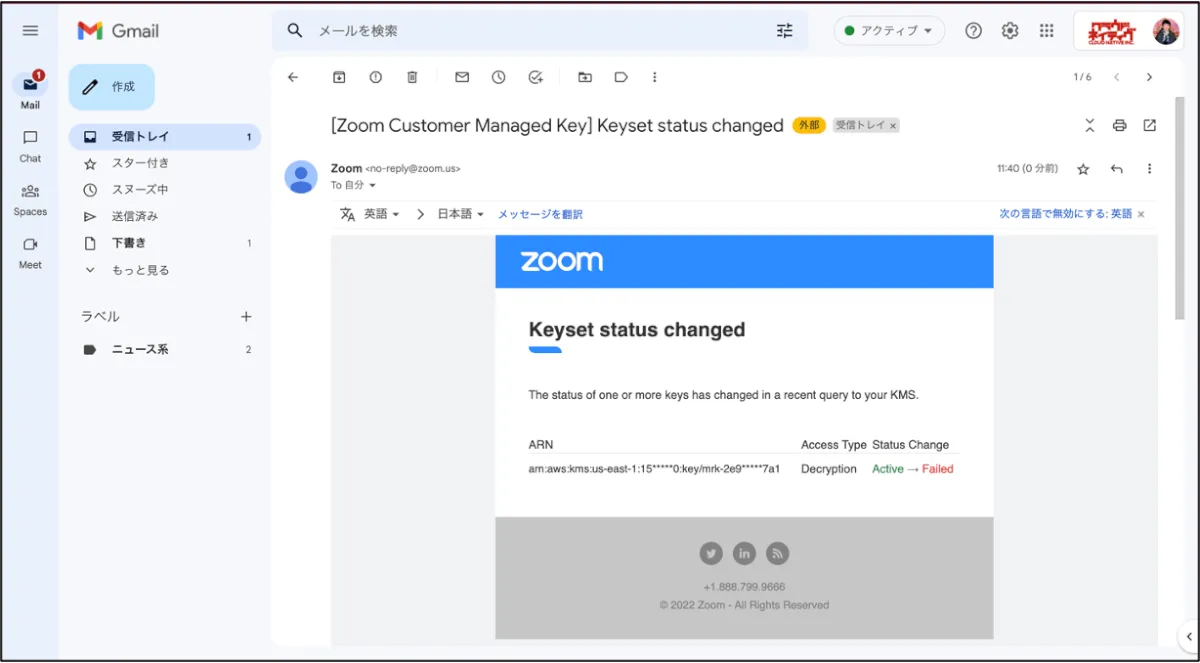Print the email with printer icon
The width and height of the screenshot is (1200, 663).
[1120, 125]
